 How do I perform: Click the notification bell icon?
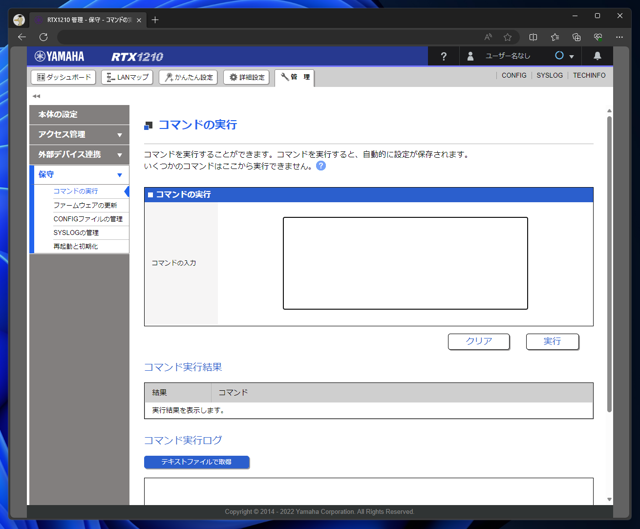pos(597,56)
